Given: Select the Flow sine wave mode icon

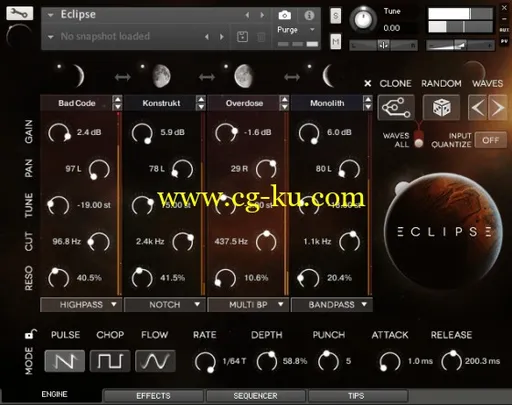Looking at the screenshot, I should tap(155, 361).
